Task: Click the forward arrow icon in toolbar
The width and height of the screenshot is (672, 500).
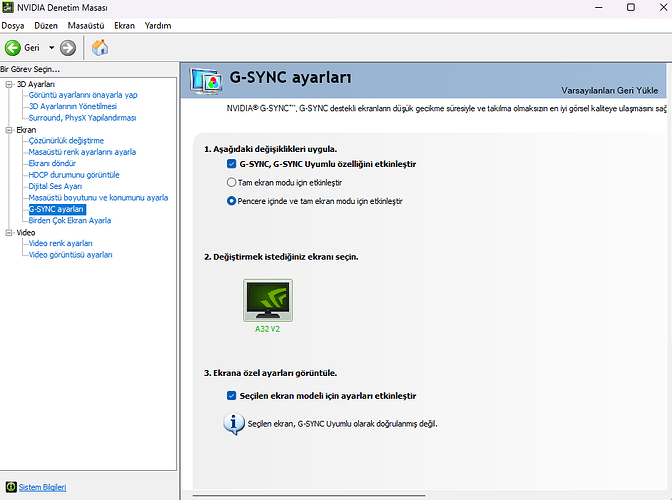Action: point(68,47)
